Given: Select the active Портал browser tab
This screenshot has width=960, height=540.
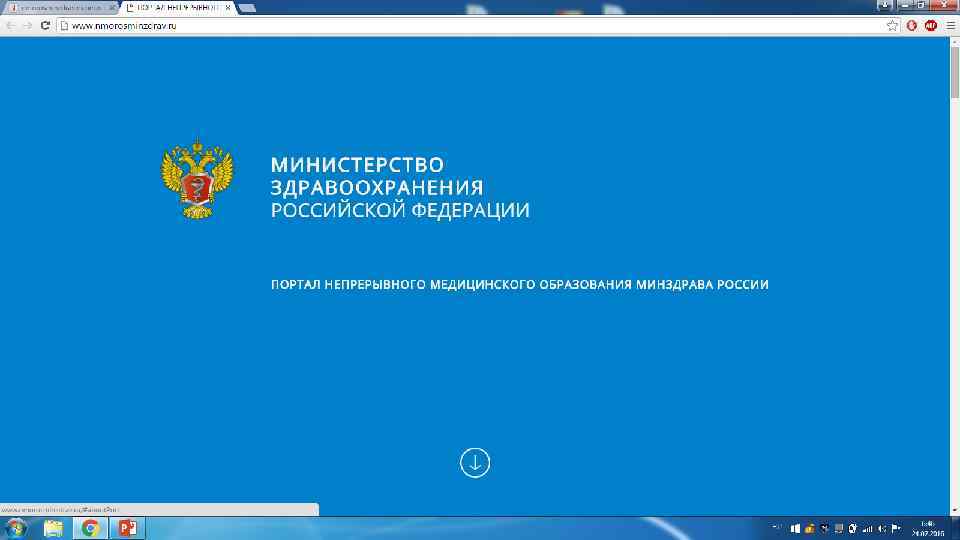Looking at the screenshot, I should tap(178, 8).
